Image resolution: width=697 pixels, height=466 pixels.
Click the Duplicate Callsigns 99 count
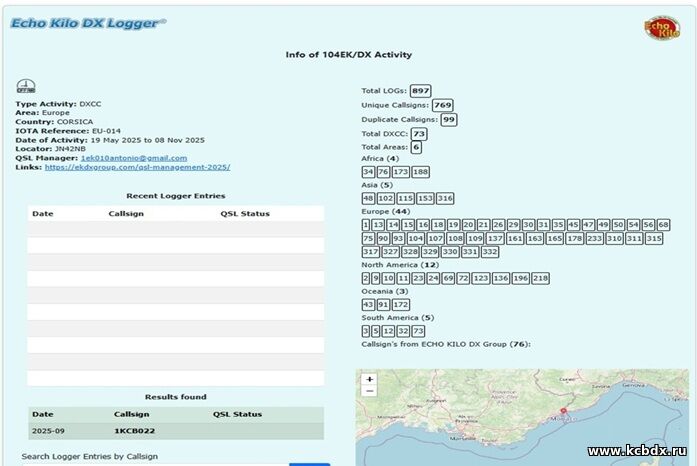click(448, 119)
